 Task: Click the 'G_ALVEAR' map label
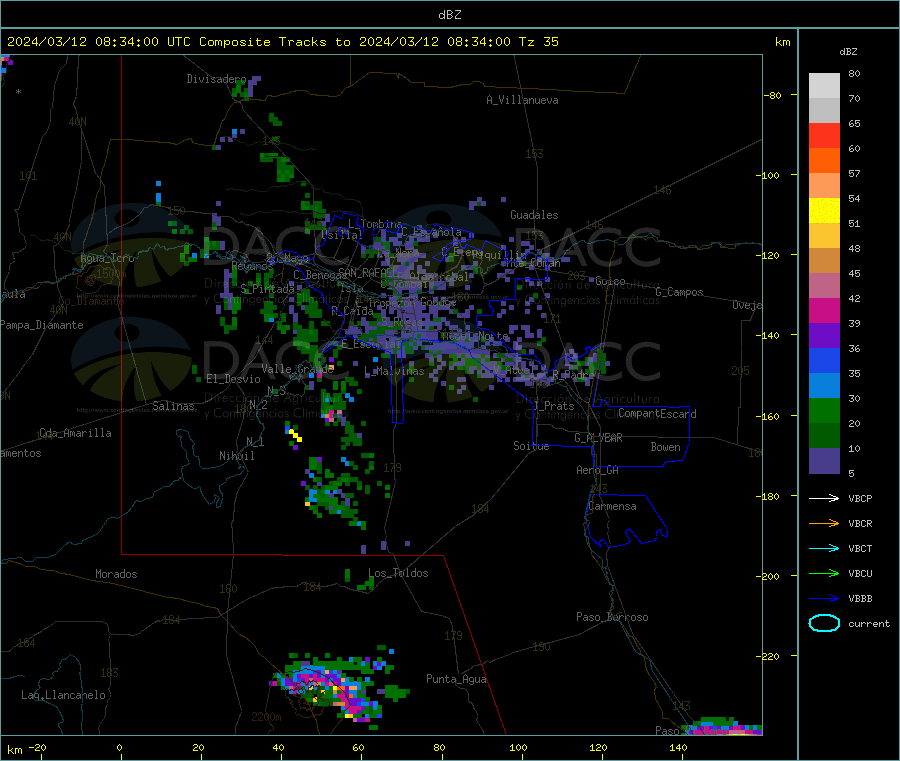(598, 438)
